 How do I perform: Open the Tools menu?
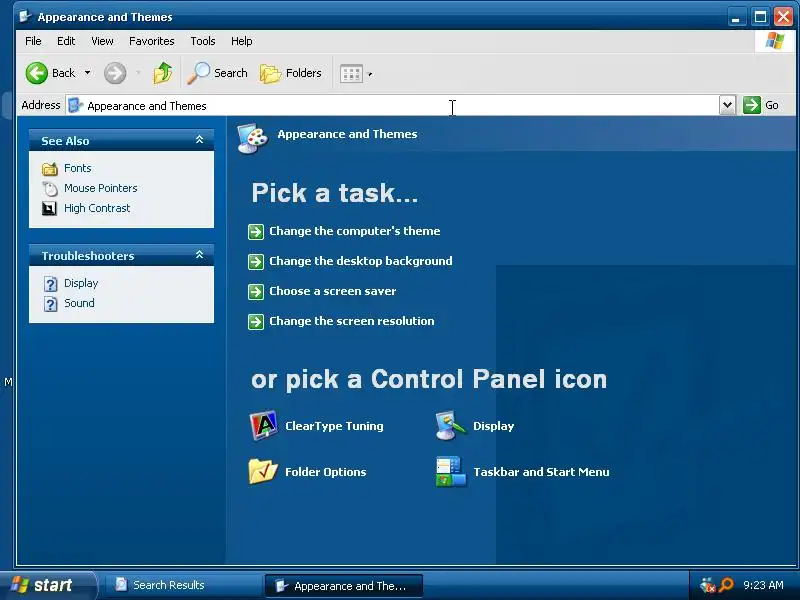pyautogui.click(x=203, y=41)
